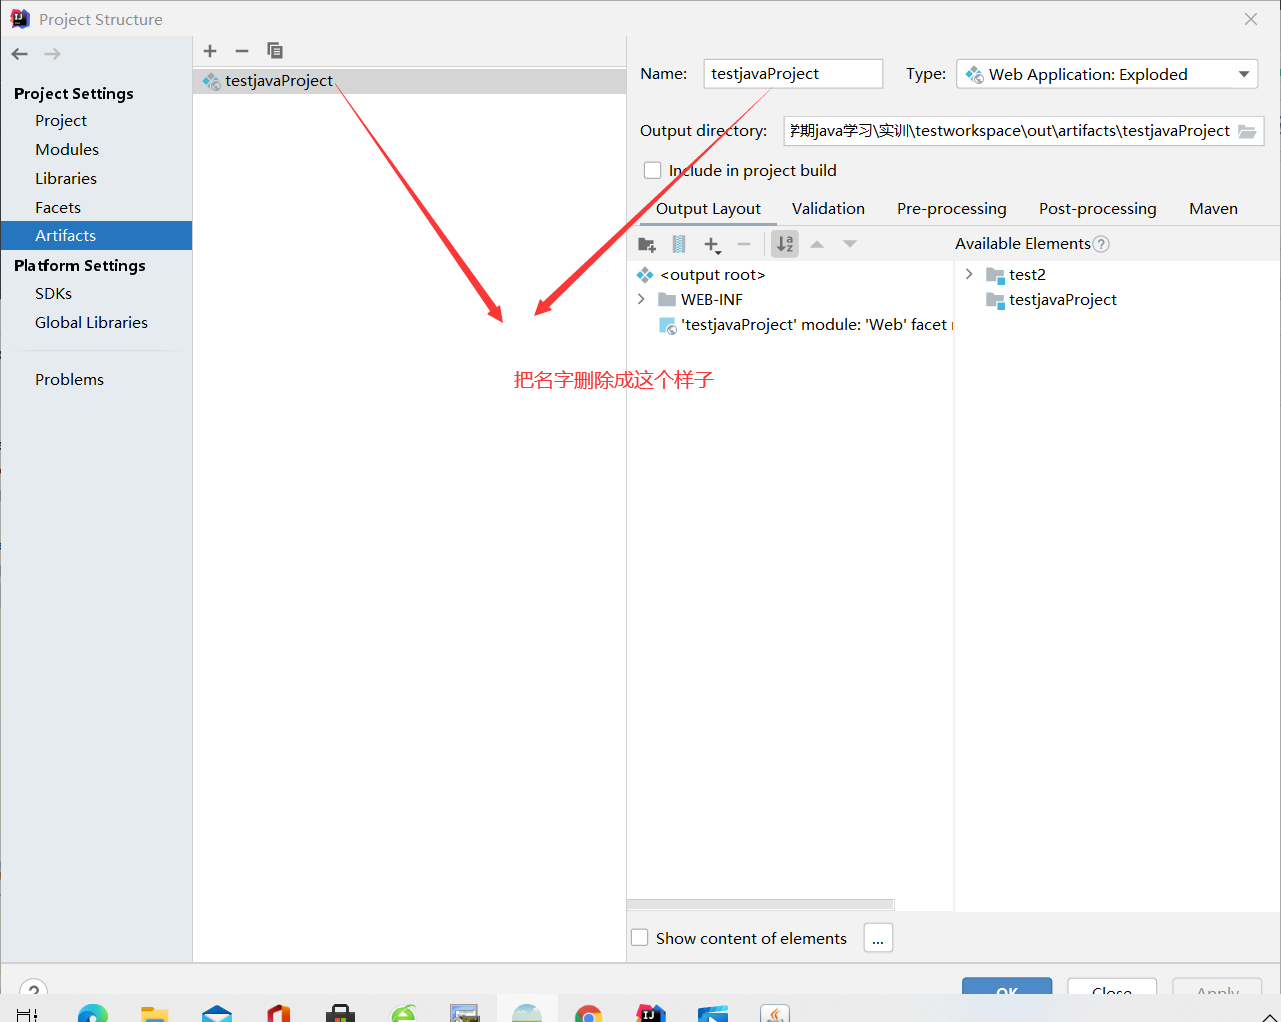Click the artifact Name input field
The height and width of the screenshot is (1022, 1281).
[x=793, y=74]
